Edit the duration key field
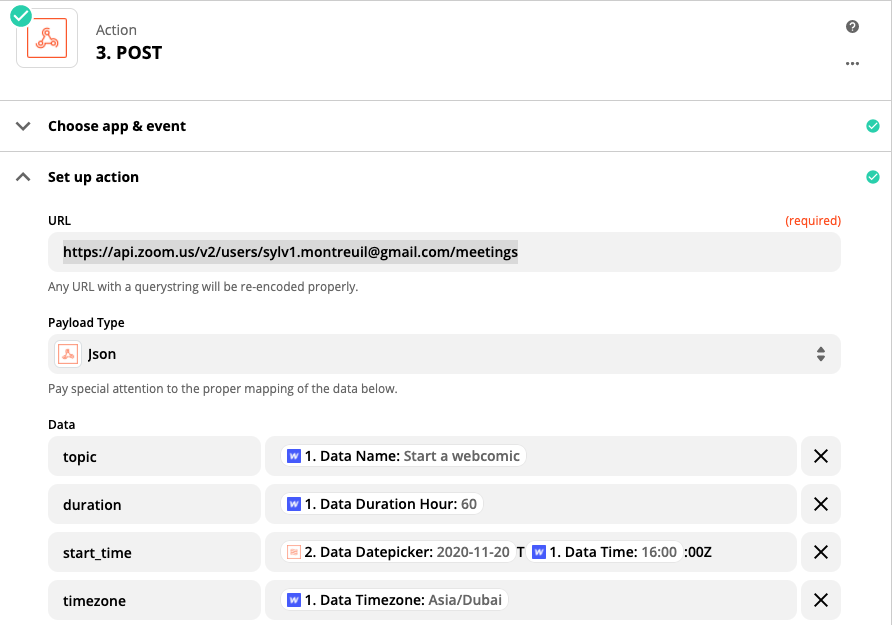The height and width of the screenshot is (625, 892). pyautogui.click(x=154, y=504)
